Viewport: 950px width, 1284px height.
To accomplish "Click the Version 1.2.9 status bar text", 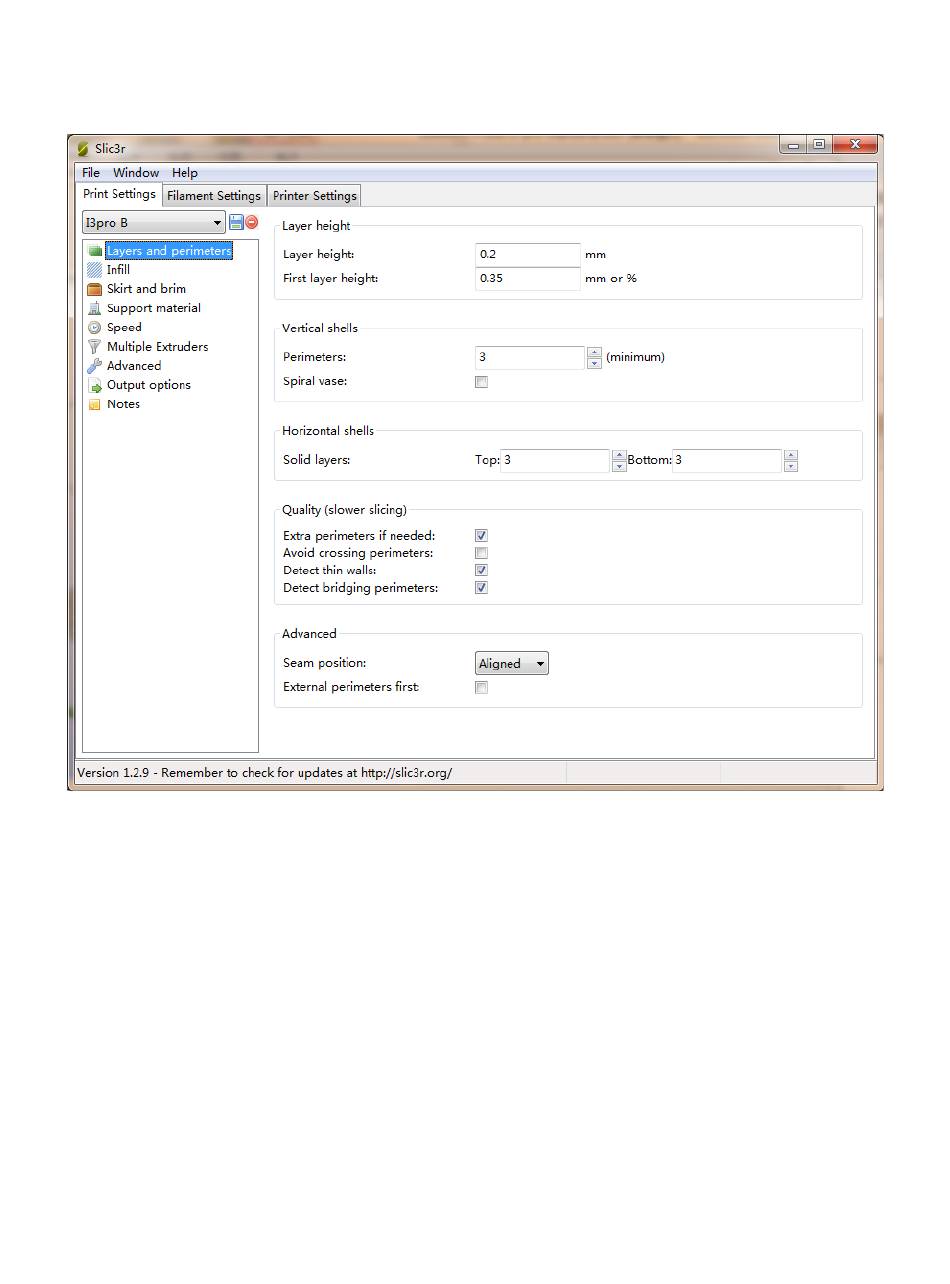I will [x=265, y=773].
